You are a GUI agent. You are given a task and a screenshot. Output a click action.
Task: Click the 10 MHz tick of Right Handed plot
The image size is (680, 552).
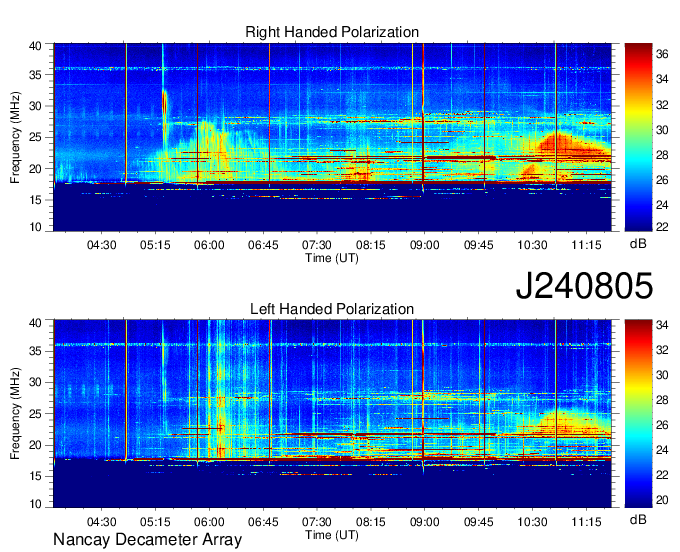click(35, 227)
